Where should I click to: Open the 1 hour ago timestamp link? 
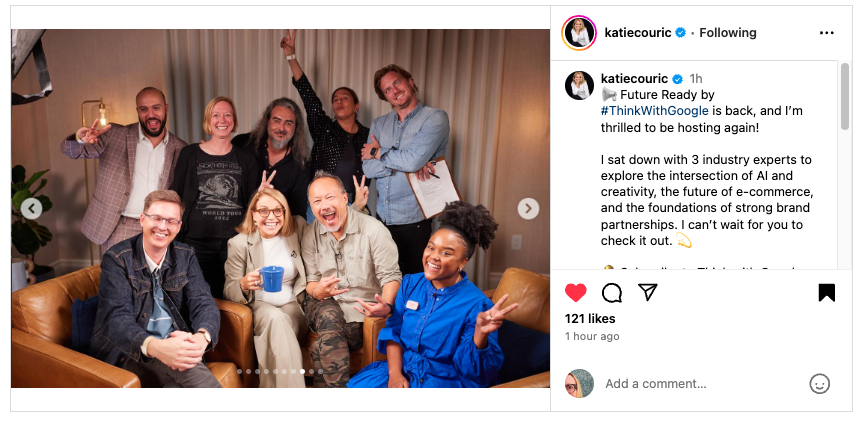592,336
